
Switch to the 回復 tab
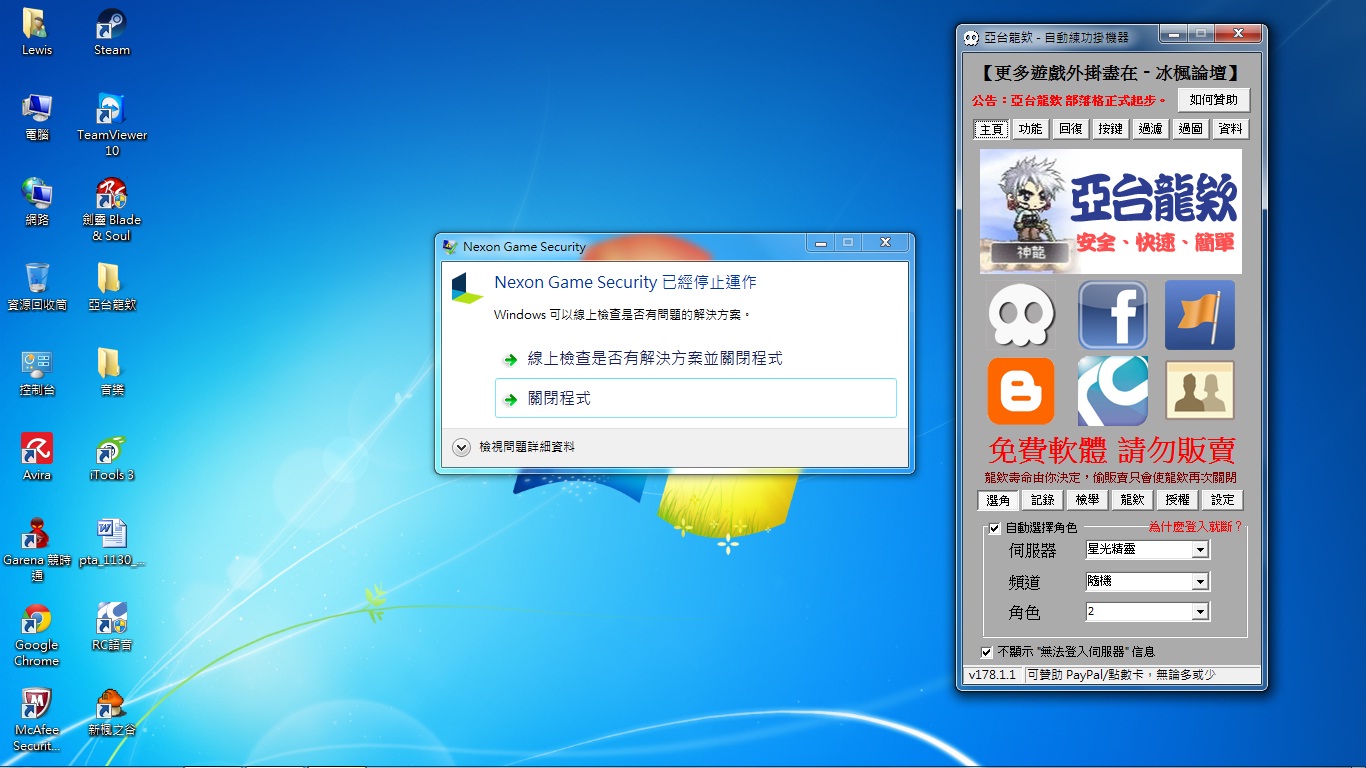pyautogui.click(x=1071, y=129)
